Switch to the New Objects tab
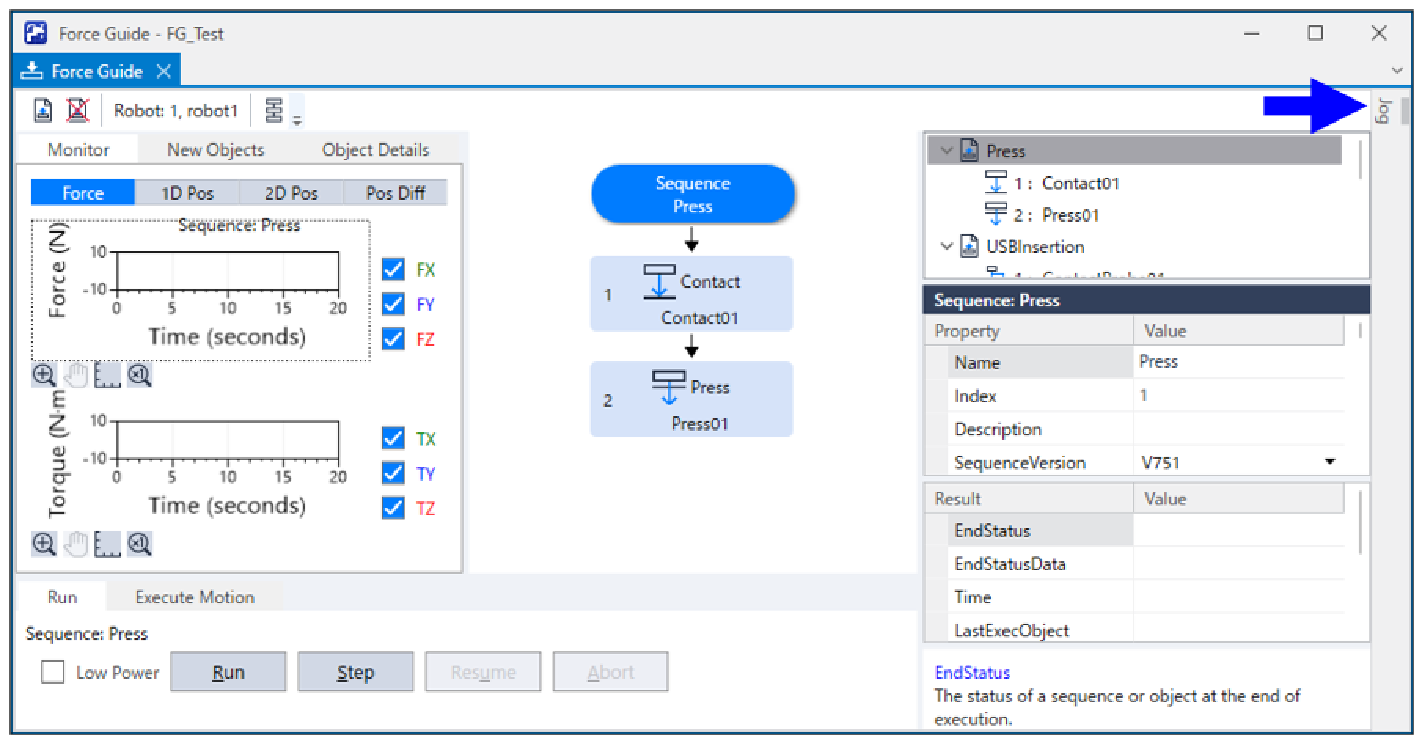The width and height of the screenshot is (1418, 741). click(215, 150)
